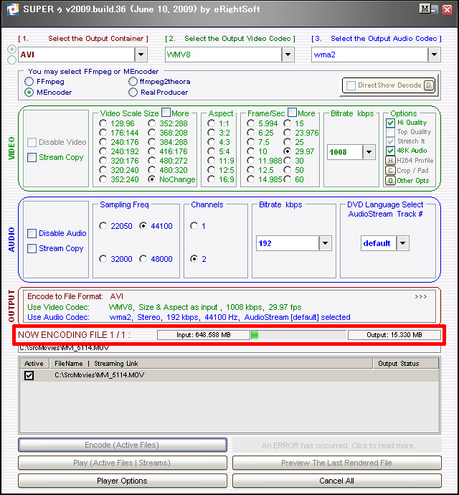Select the WM_5114.MOV file row
The image size is (459, 495).
tap(229, 375)
